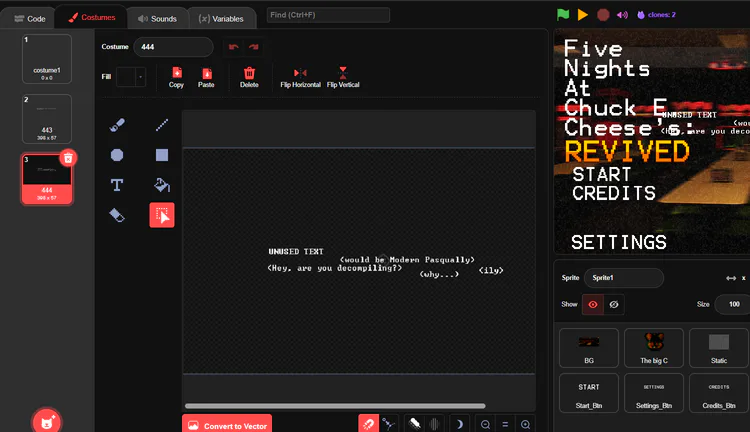Copy the selected costume content
The image size is (750, 432).
176,77
